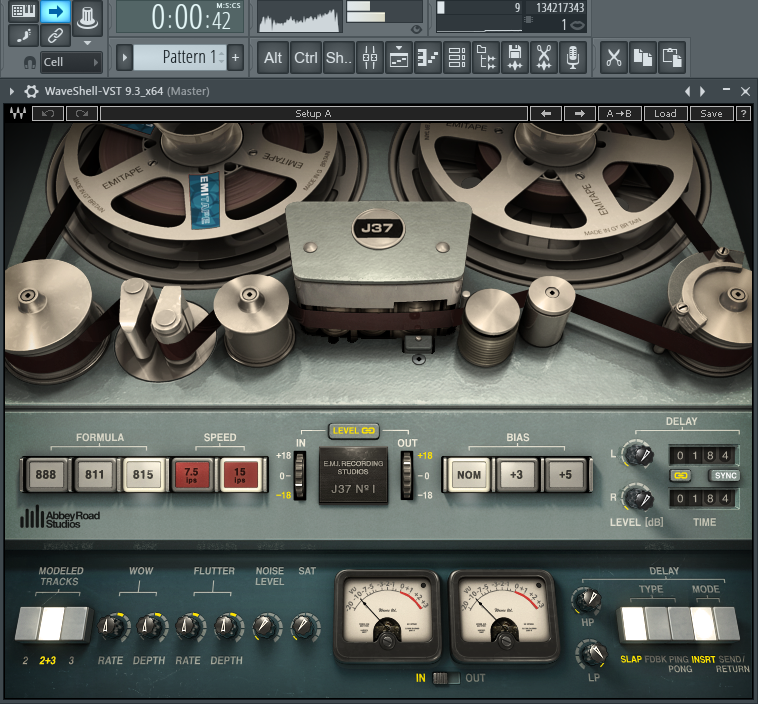Select the 815 tape formula

tap(143, 475)
